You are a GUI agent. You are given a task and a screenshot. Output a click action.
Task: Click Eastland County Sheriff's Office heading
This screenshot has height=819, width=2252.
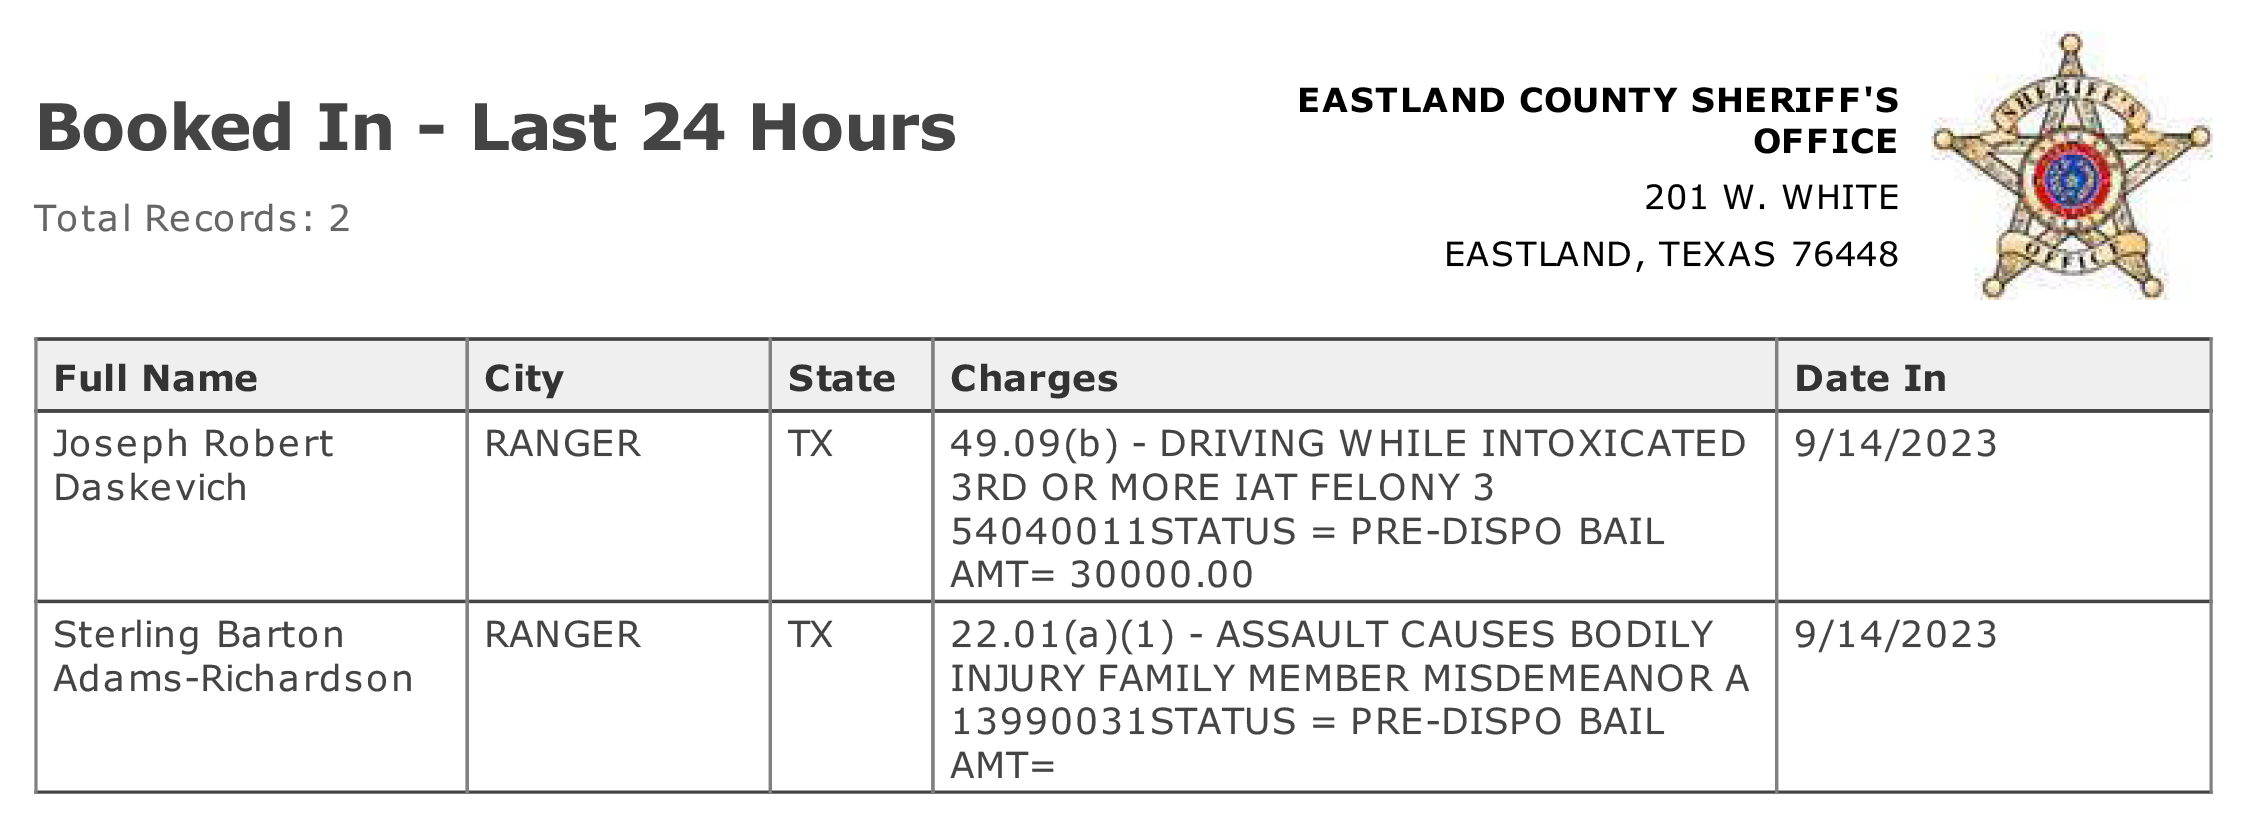pyautogui.click(x=1598, y=121)
